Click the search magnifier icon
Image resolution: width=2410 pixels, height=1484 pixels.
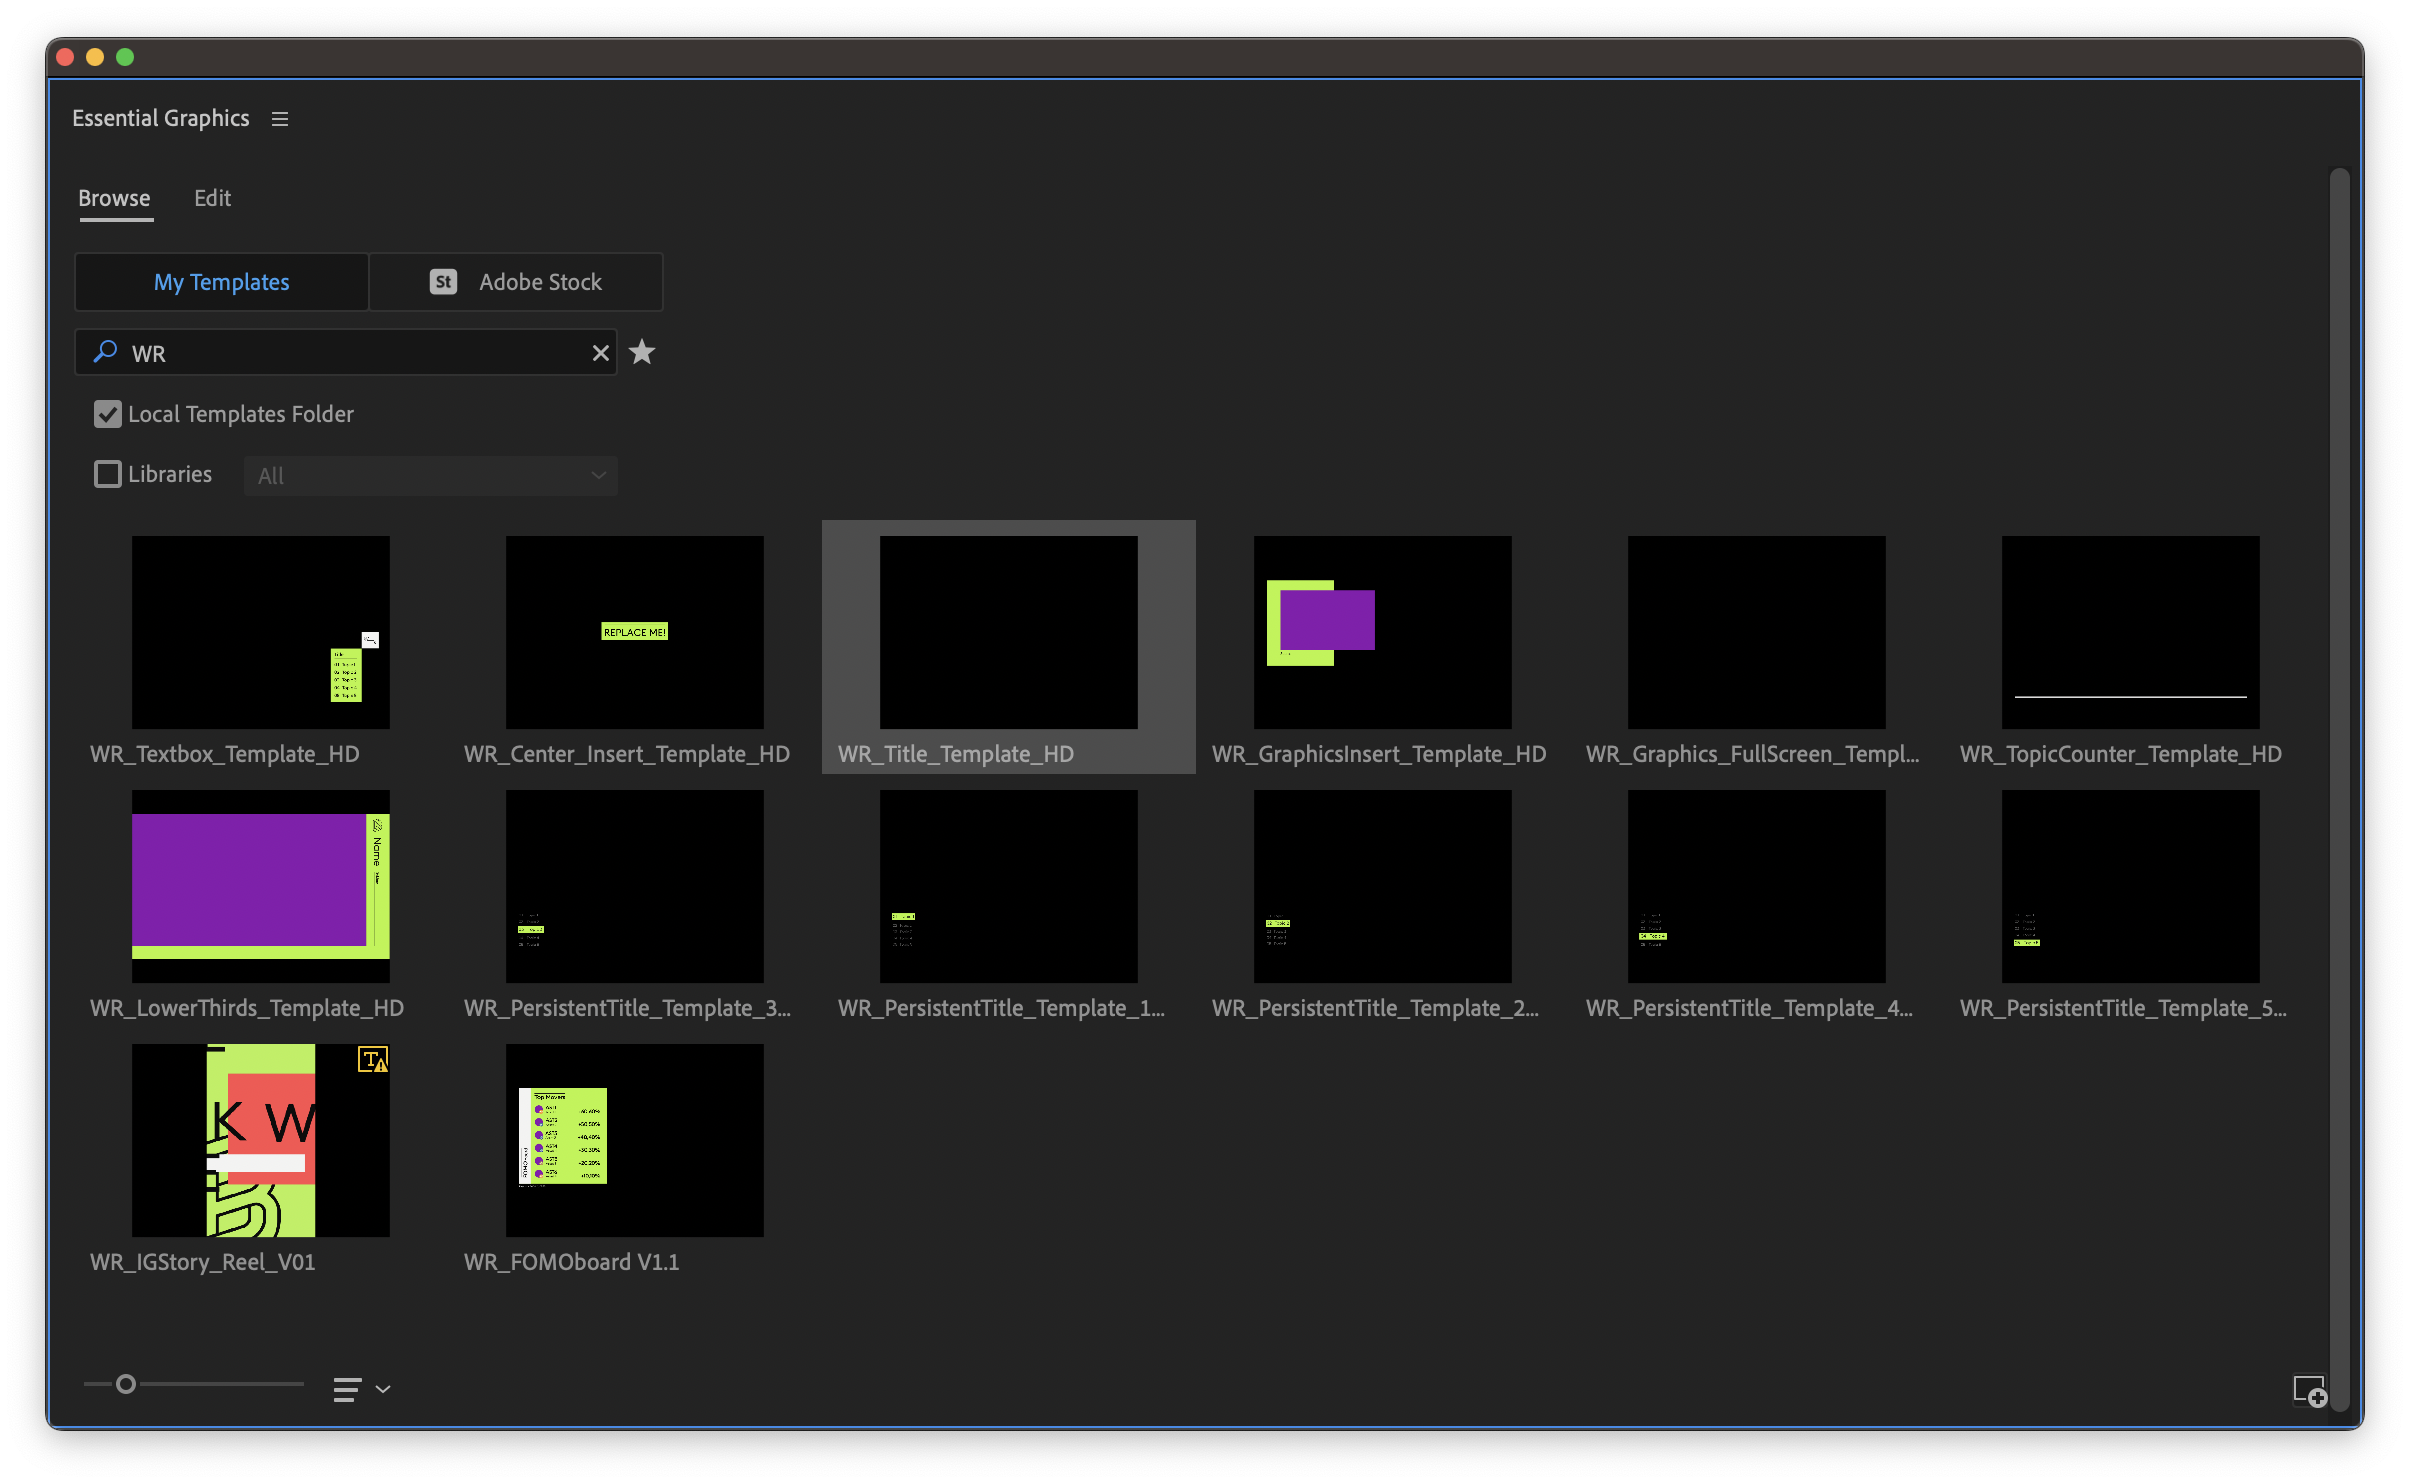[x=107, y=353]
